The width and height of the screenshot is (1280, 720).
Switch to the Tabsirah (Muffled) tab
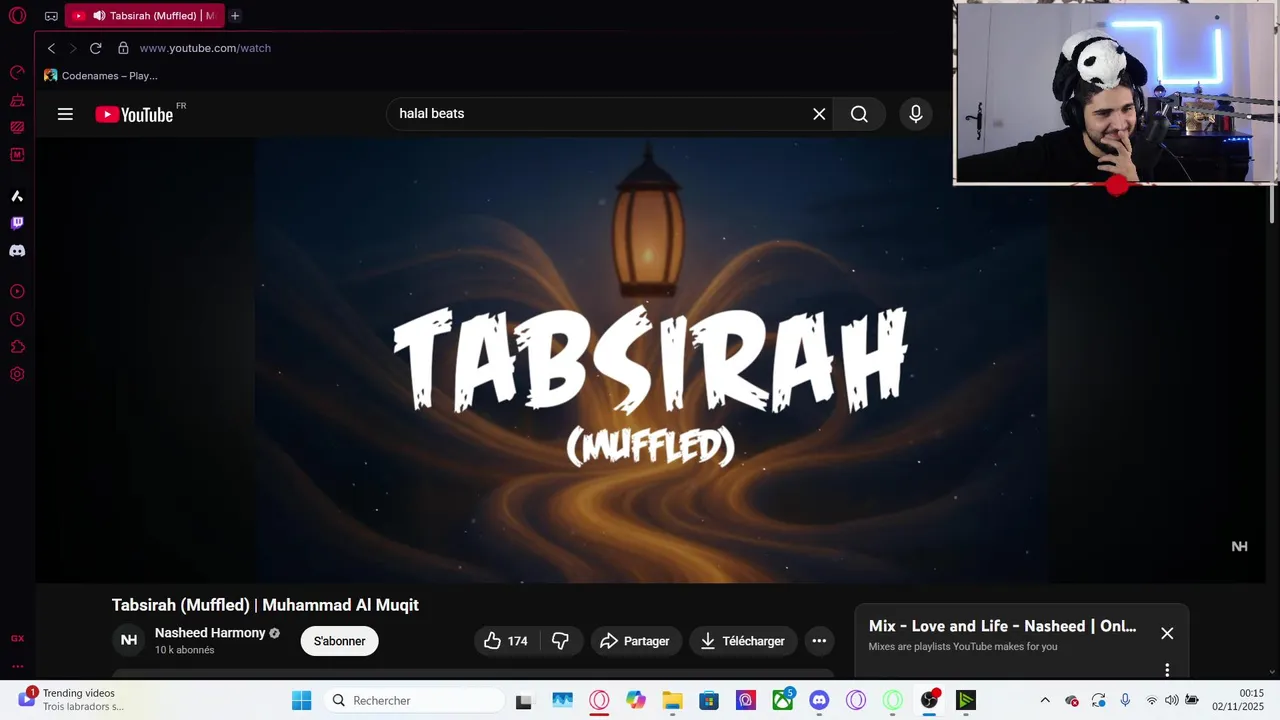click(144, 16)
